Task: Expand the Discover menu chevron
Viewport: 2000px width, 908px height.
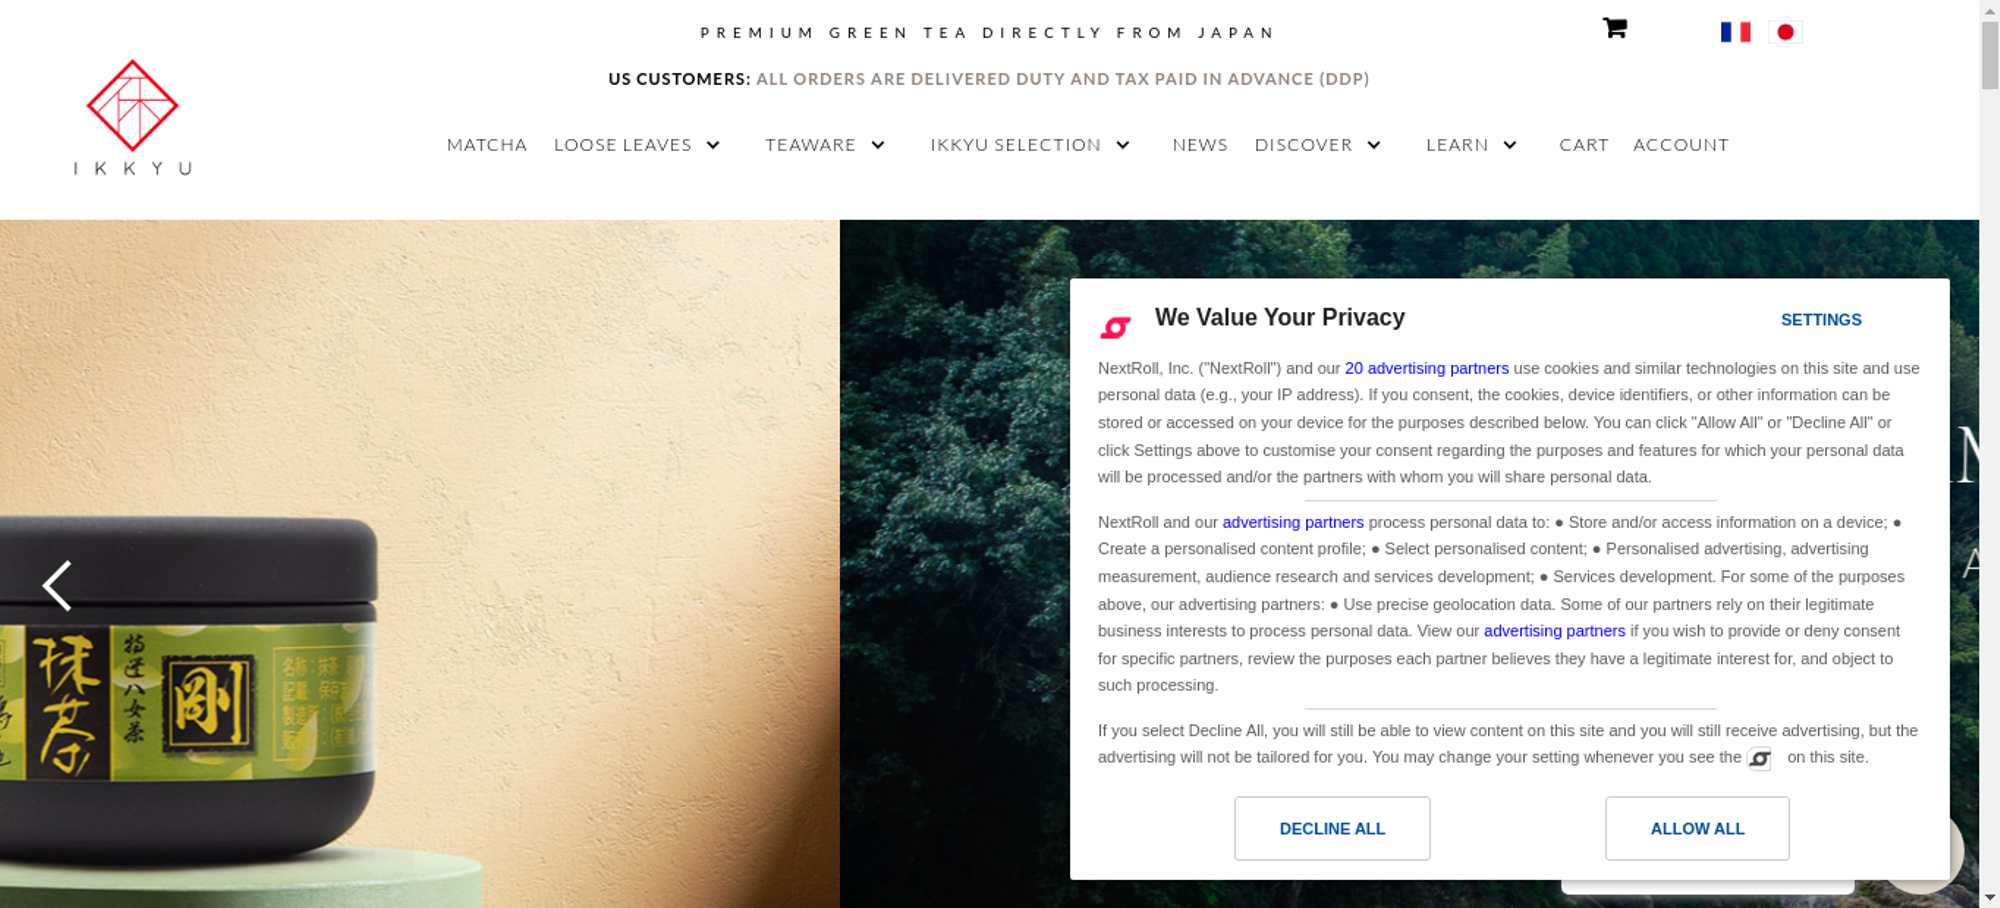Action: (1374, 145)
